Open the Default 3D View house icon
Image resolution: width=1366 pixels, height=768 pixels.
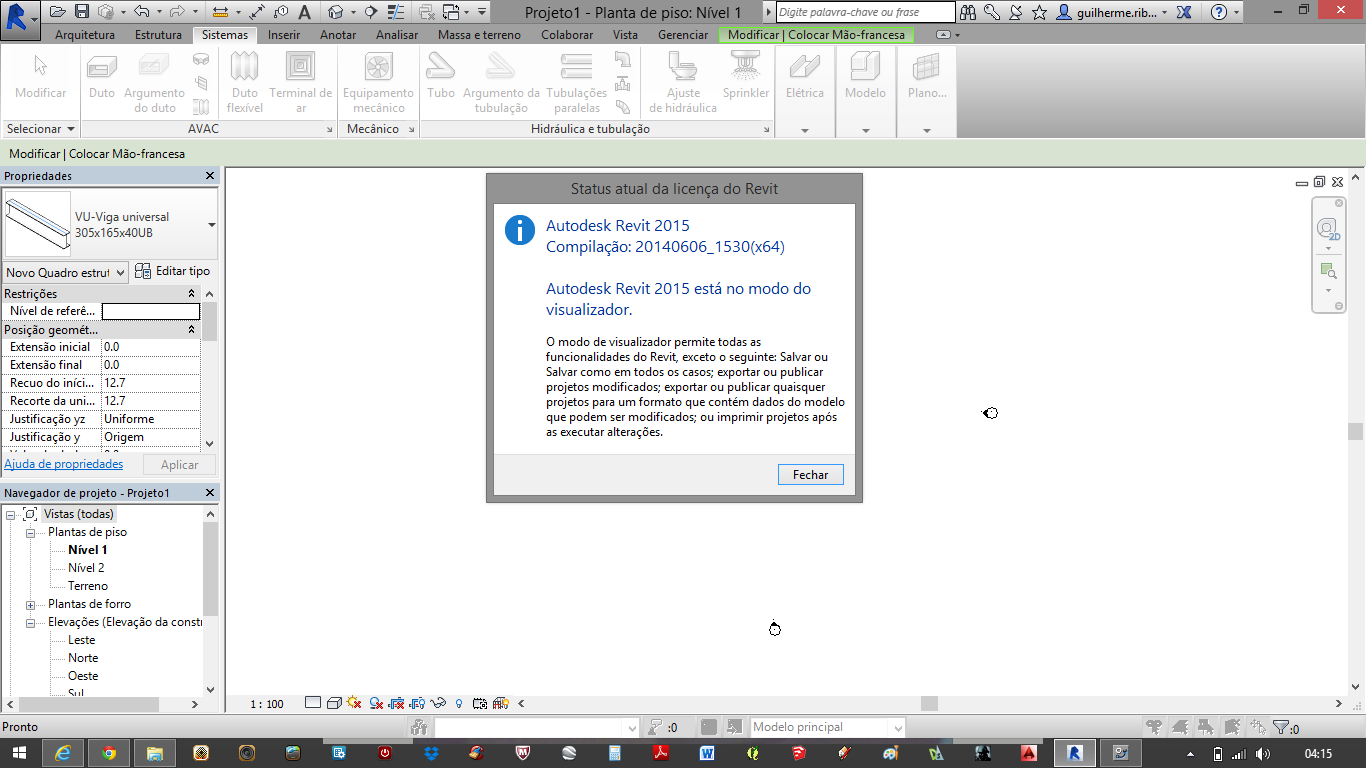click(x=336, y=12)
